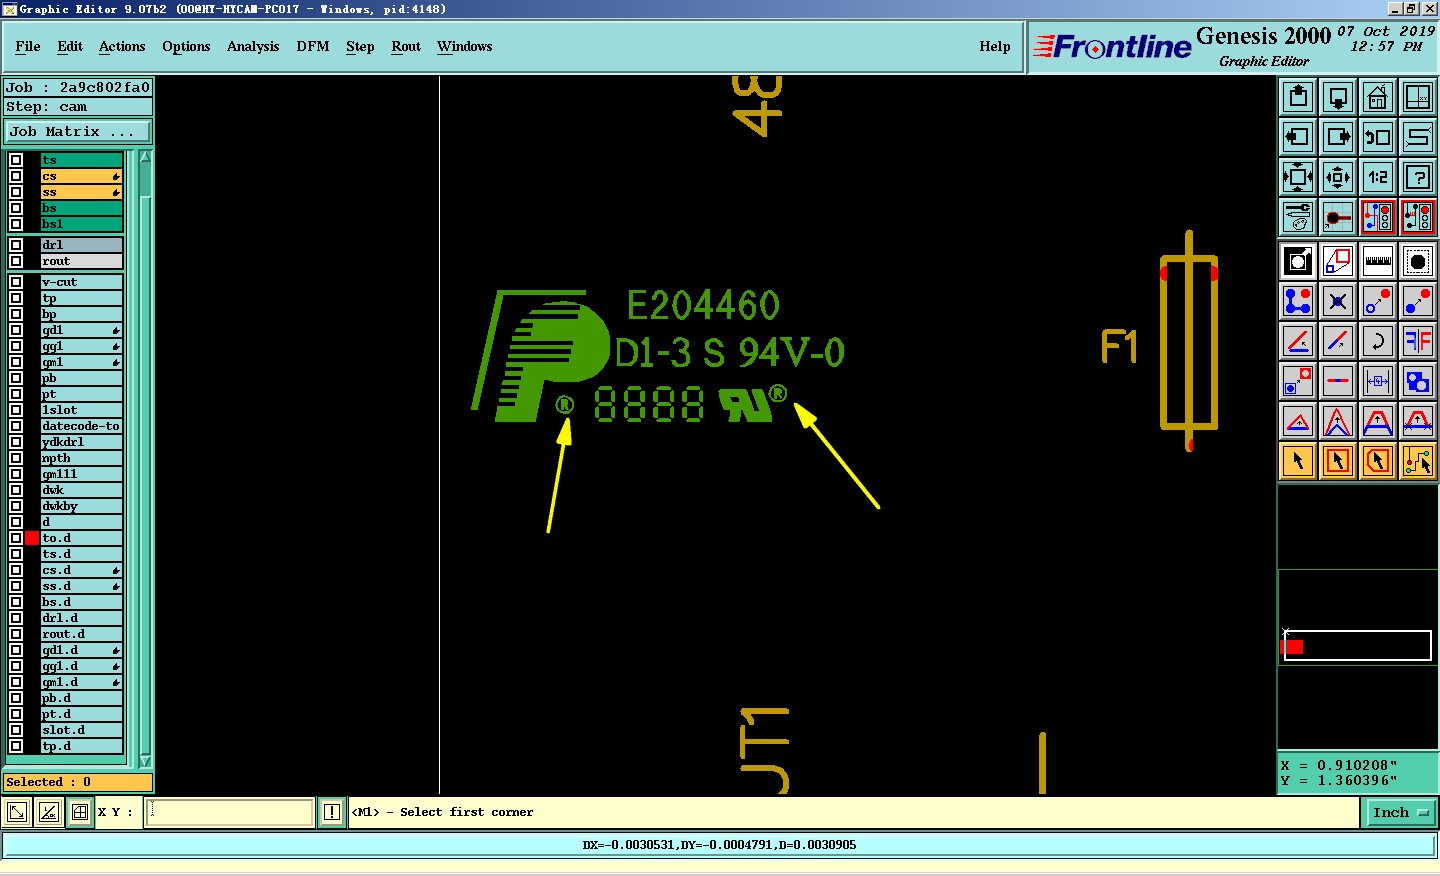Click the circular arrow rotate icon
This screenshot has width=1440, height=876.
pos(1378,341)
